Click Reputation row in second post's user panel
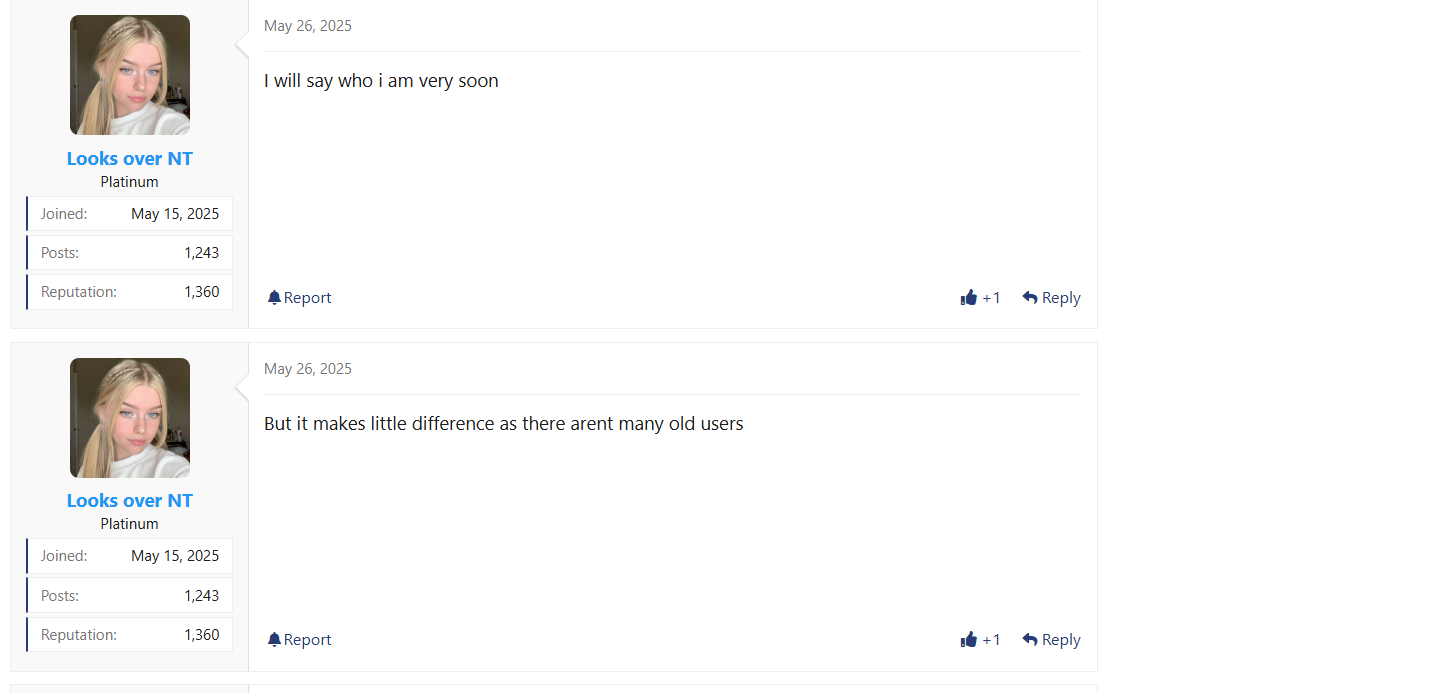Image resolution: width=1451 pixels, height=693 pixels. tap(130, 635)
